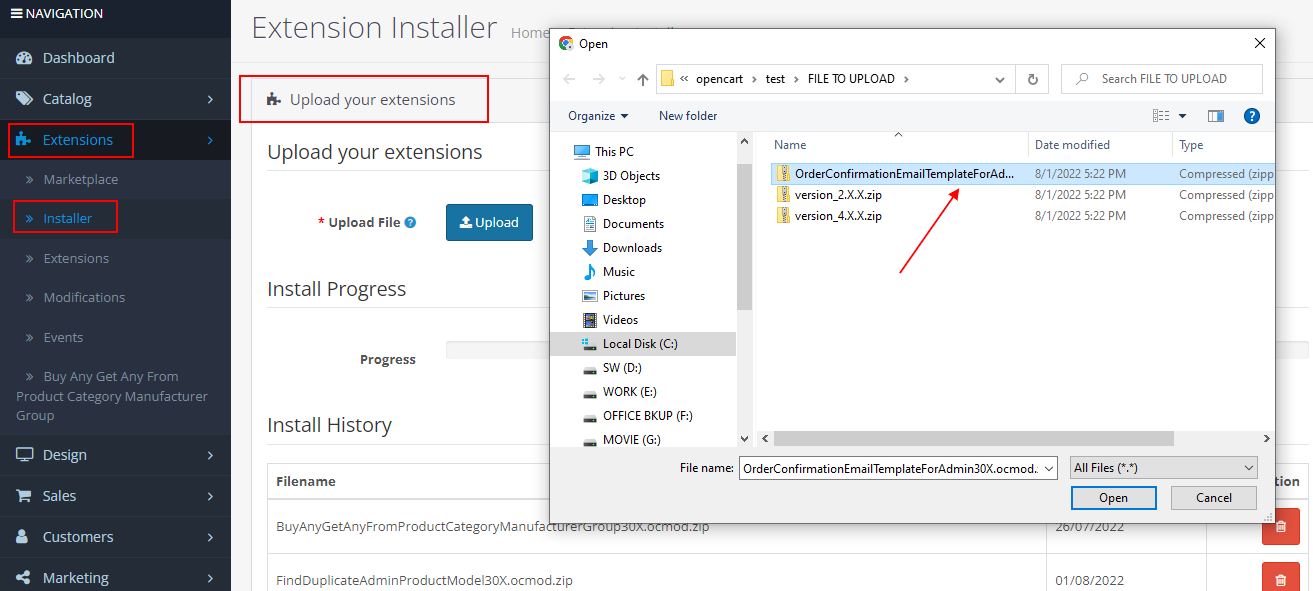Go up one folder level arrow
1313x591 pixels.
[x=643, y=79]
